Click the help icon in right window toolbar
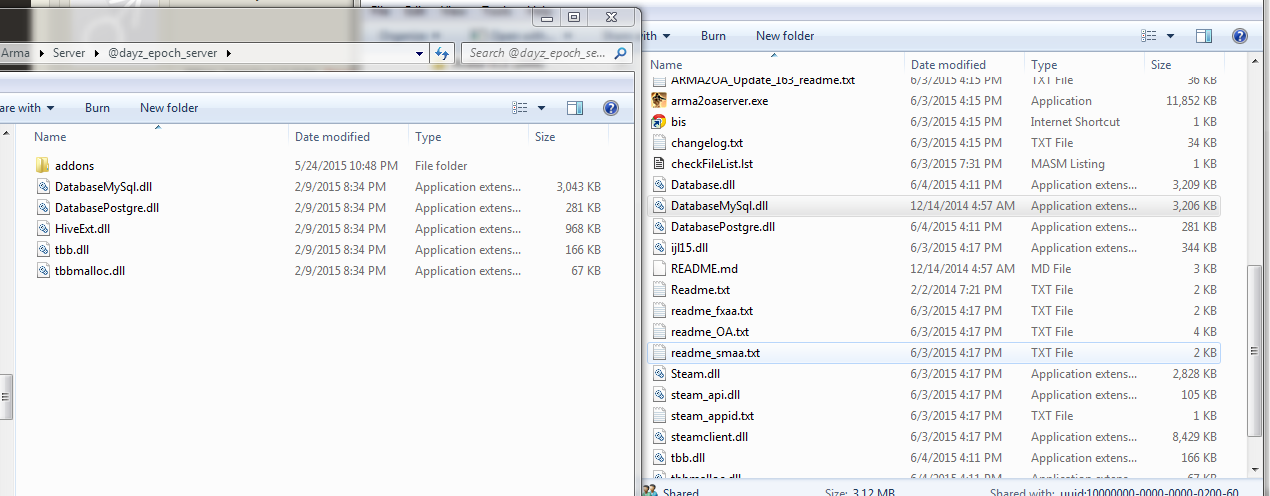Image resolution: width=1270 pixels, height=496 pixels. 1240,36
